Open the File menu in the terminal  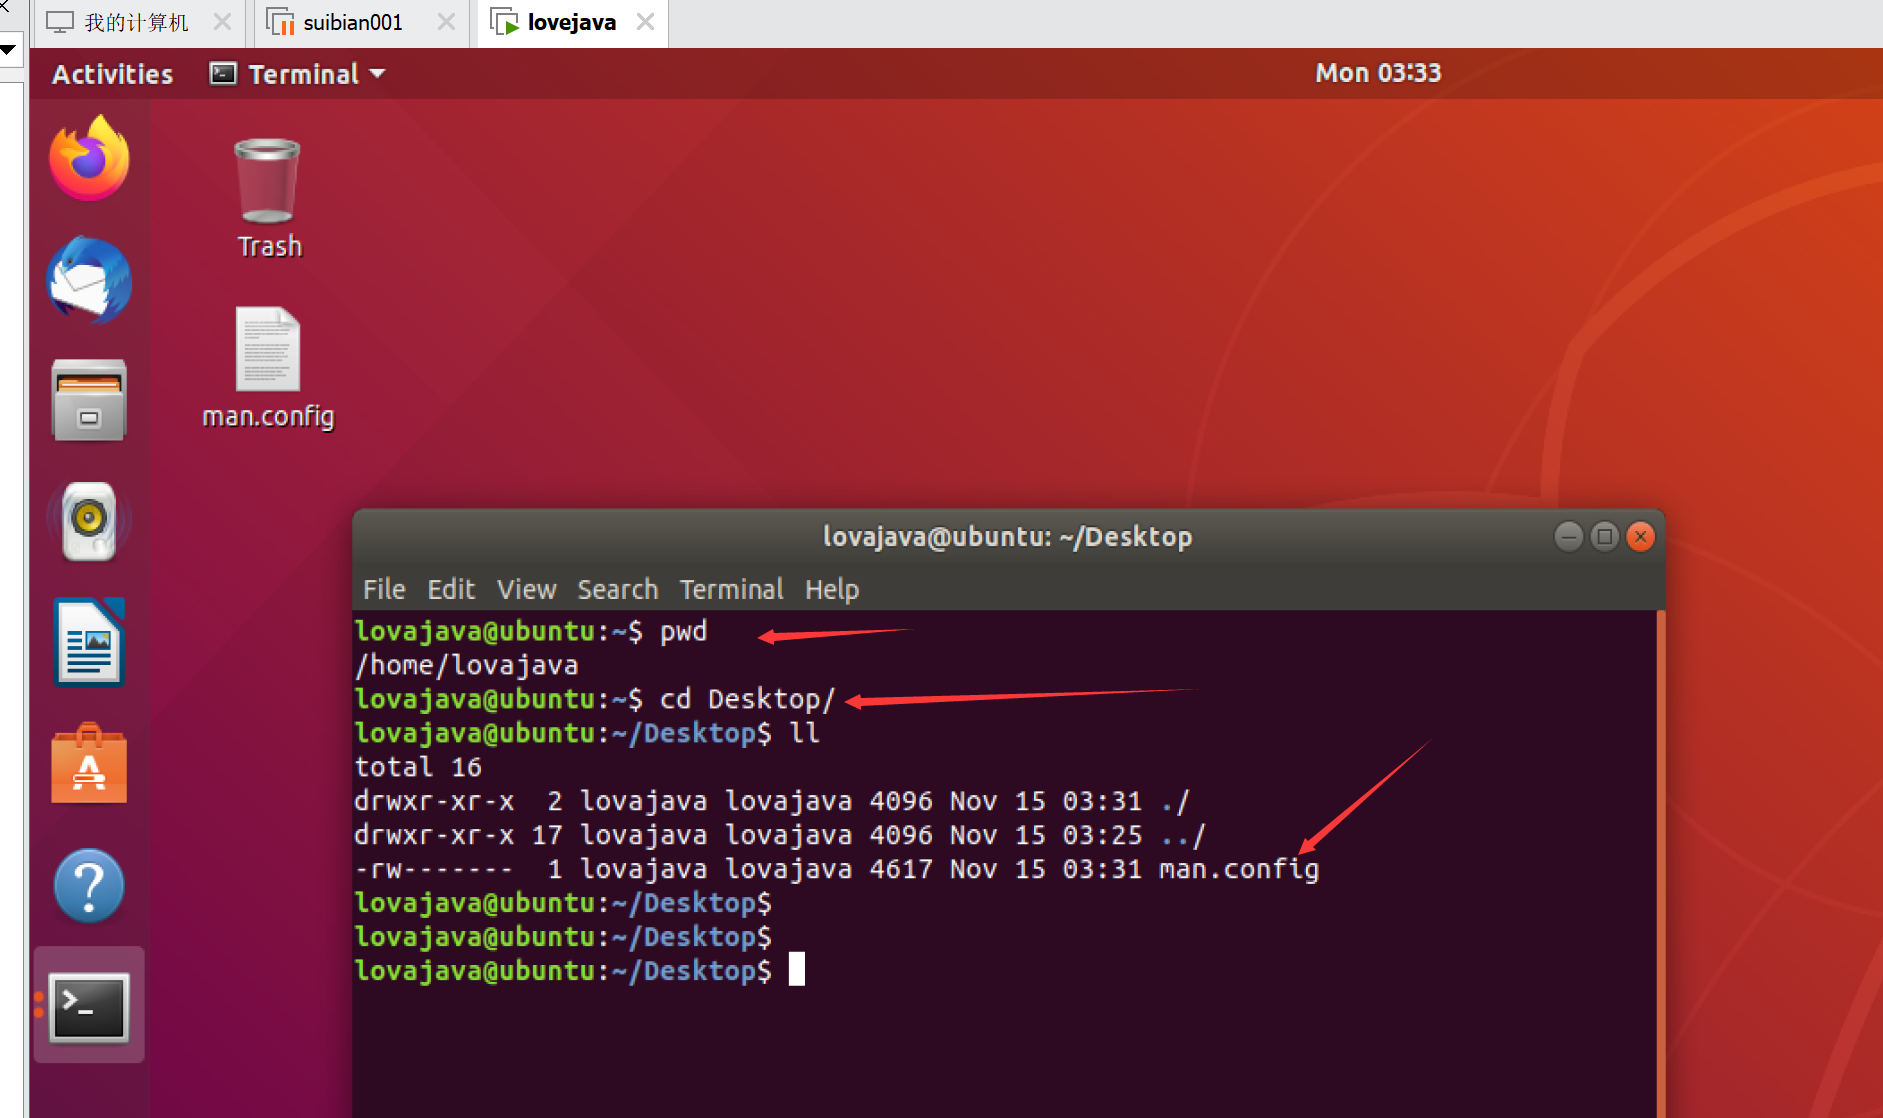(384, 590)
